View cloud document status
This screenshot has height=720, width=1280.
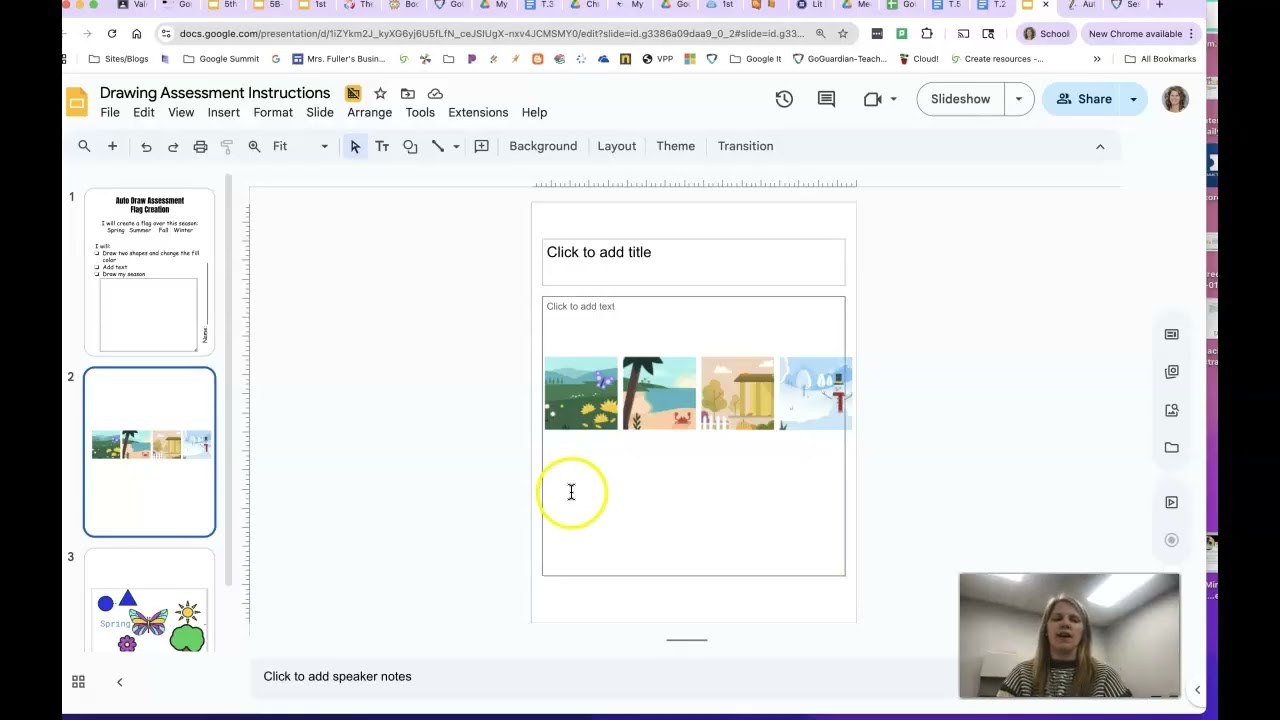435,93
